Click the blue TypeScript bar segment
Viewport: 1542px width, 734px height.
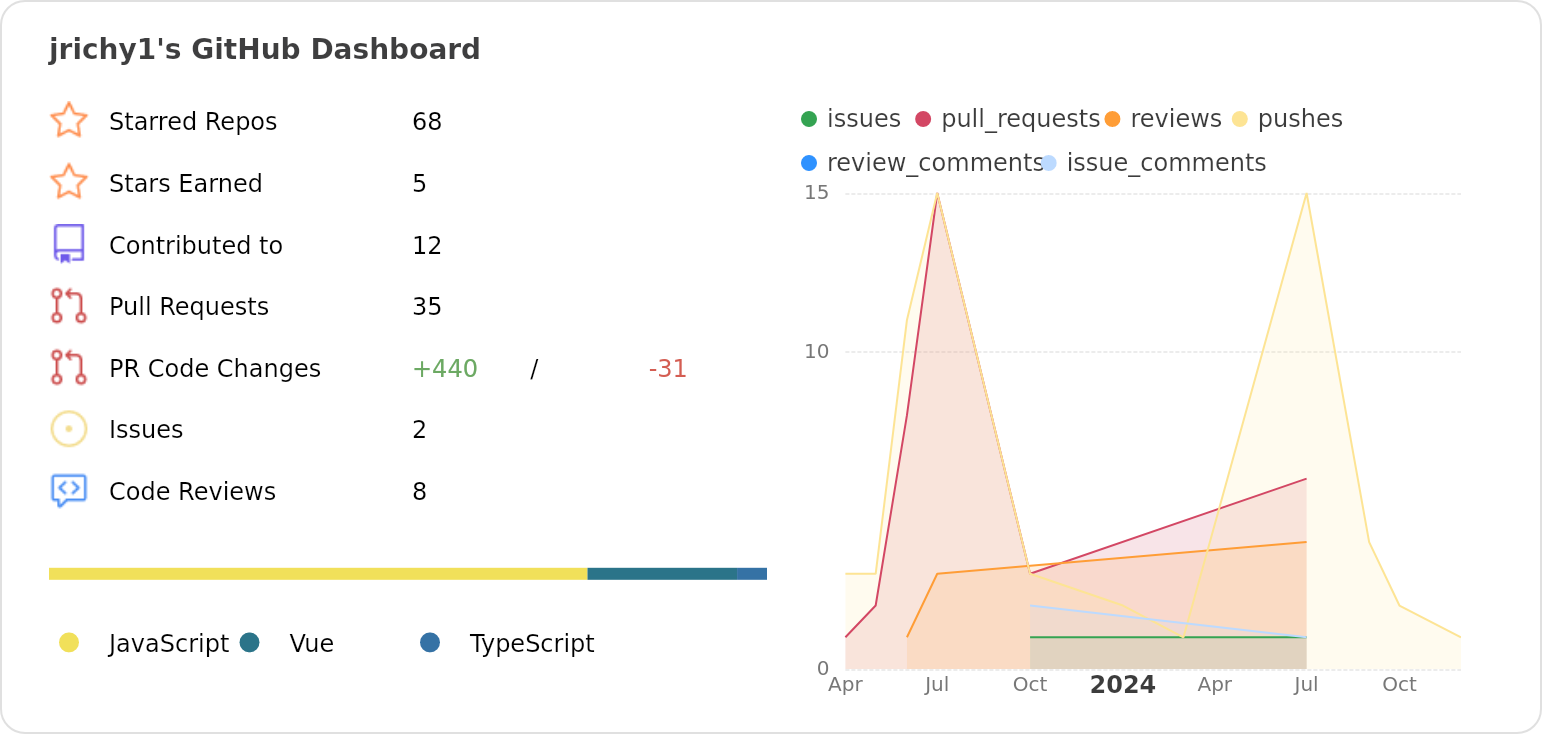coord(752,574)
